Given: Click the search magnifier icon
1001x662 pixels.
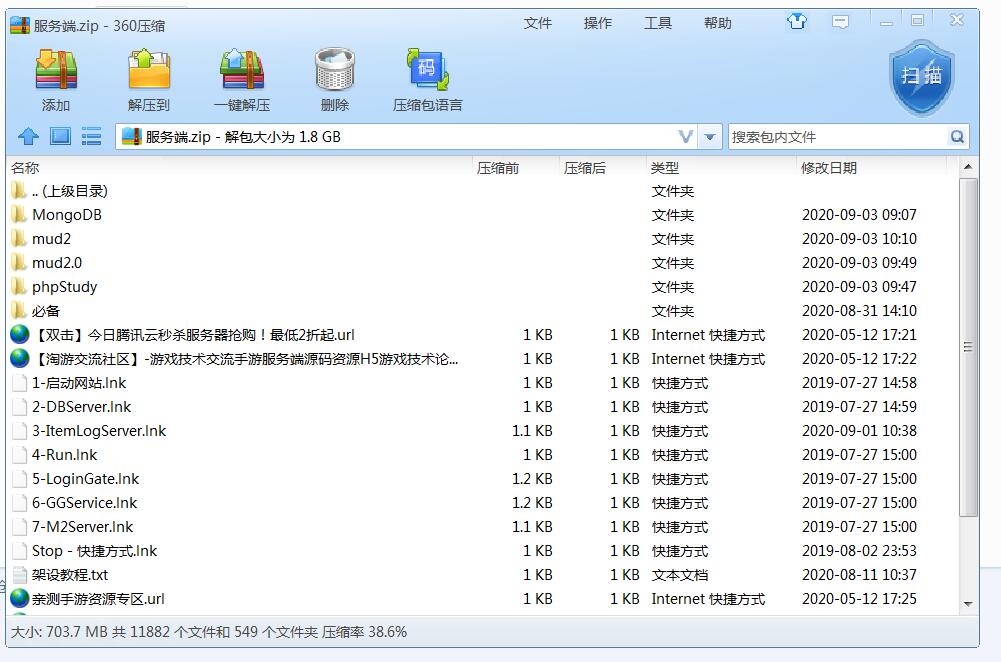Looking at the screenshot, I should pos(957,137).
